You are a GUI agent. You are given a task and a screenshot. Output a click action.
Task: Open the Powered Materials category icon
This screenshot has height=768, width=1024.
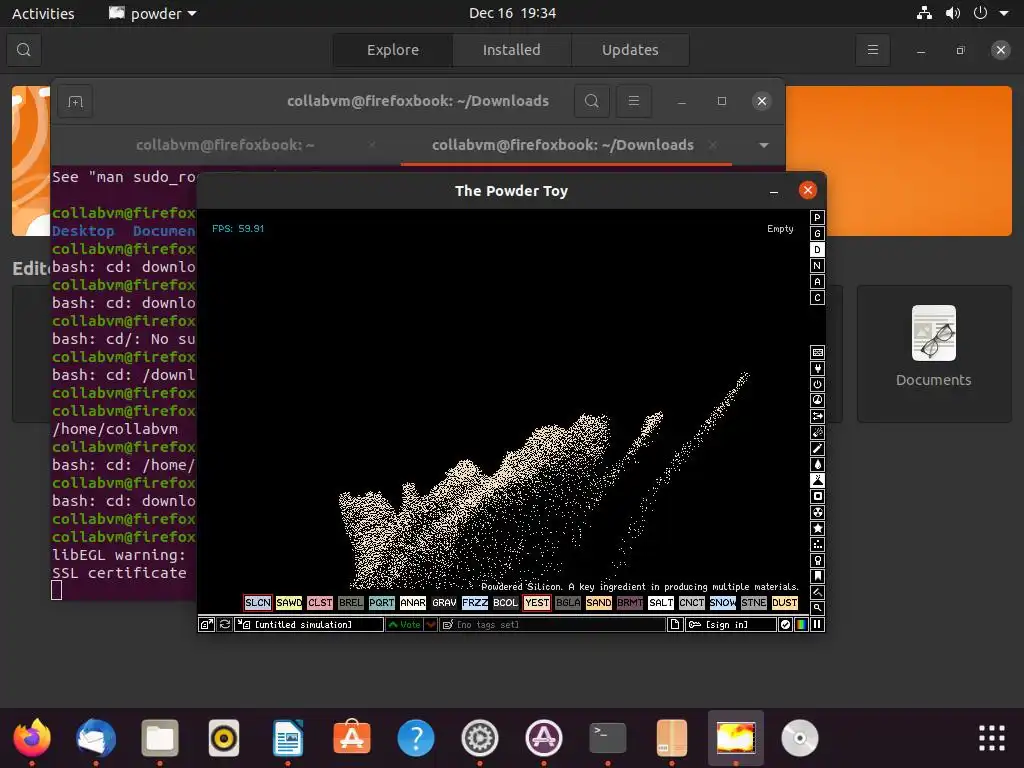(817, 385)
